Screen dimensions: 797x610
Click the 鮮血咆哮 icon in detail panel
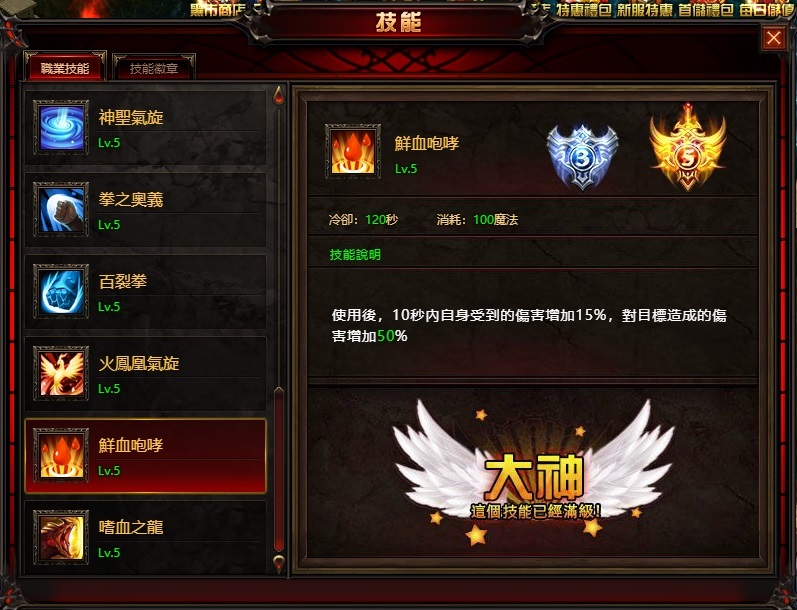[353, 151]
